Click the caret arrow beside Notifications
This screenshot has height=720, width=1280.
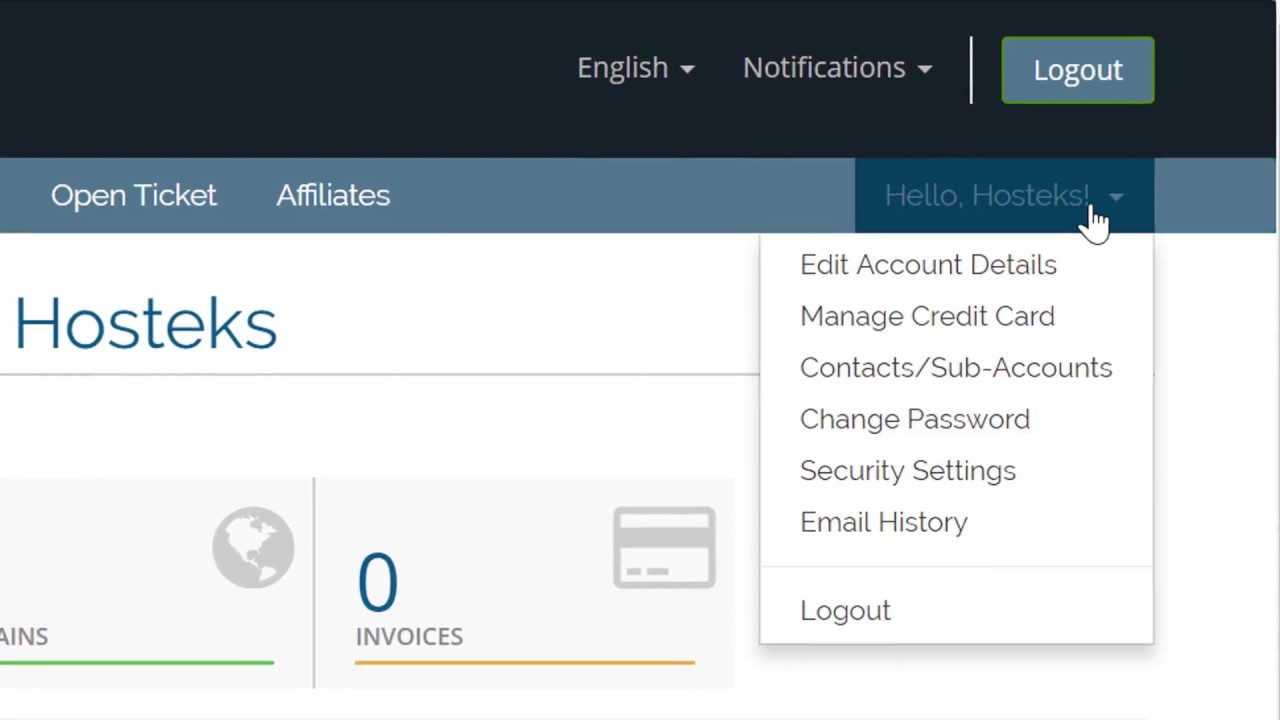[x=925, y=69]
